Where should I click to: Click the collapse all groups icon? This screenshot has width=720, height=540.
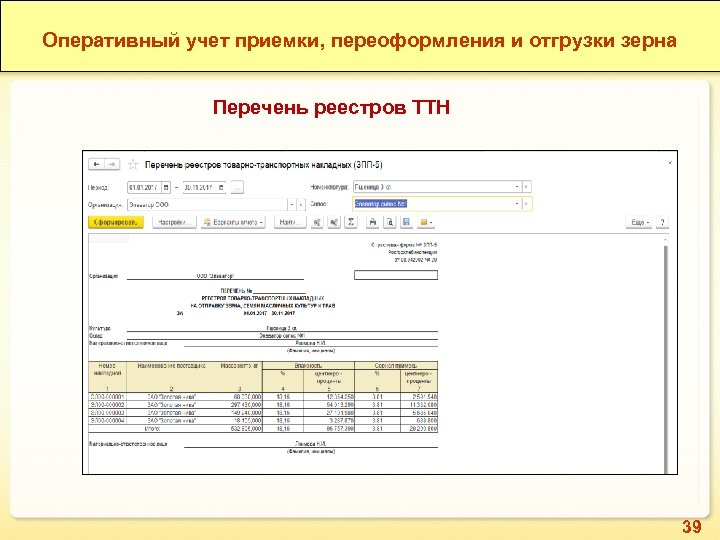click(x=334, y=222)
